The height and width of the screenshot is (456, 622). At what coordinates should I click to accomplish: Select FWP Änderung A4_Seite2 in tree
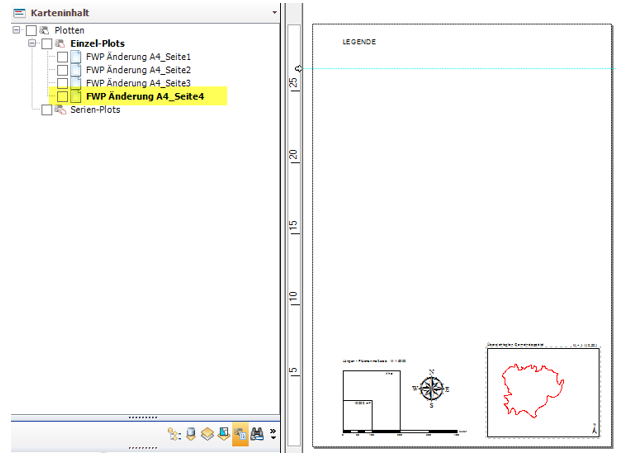(x=138, y=71)
